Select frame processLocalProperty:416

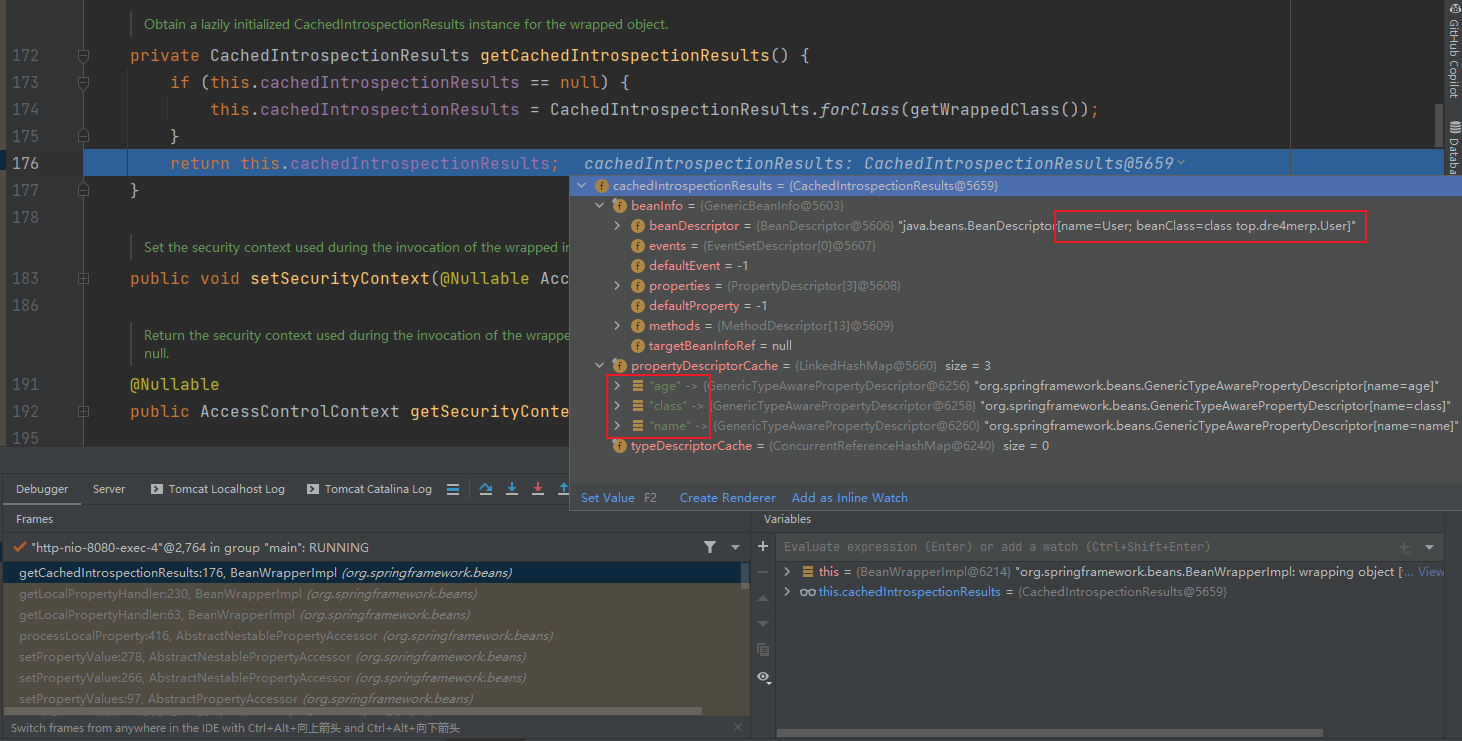(373, 636)
